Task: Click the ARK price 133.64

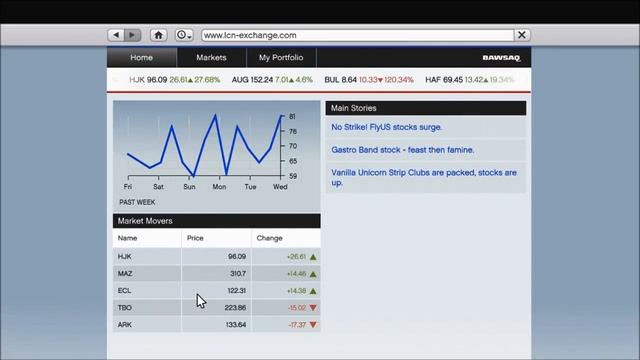Action: coord(236,325)
